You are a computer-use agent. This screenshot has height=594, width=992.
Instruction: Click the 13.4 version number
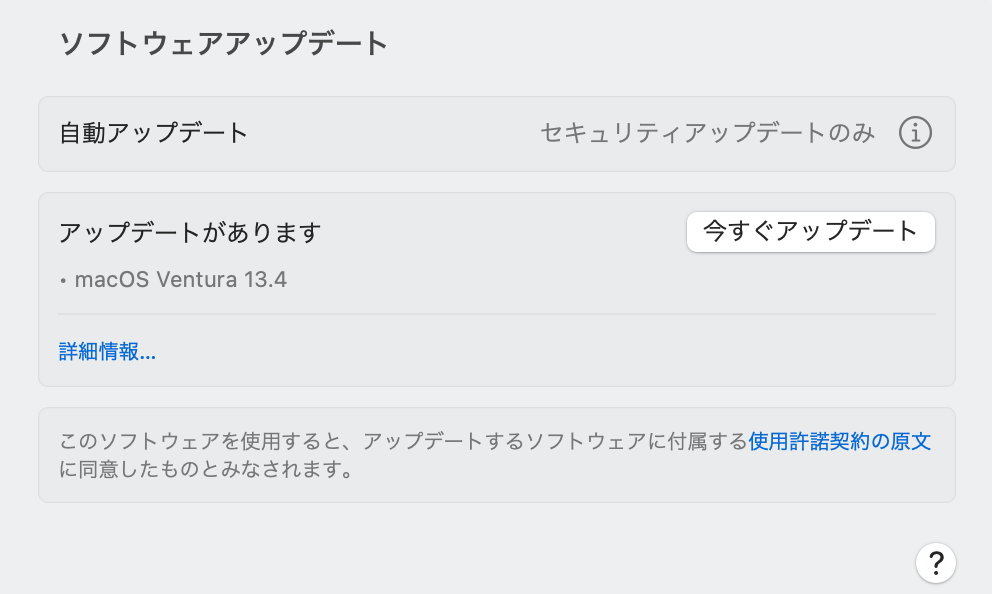(265, 280)
